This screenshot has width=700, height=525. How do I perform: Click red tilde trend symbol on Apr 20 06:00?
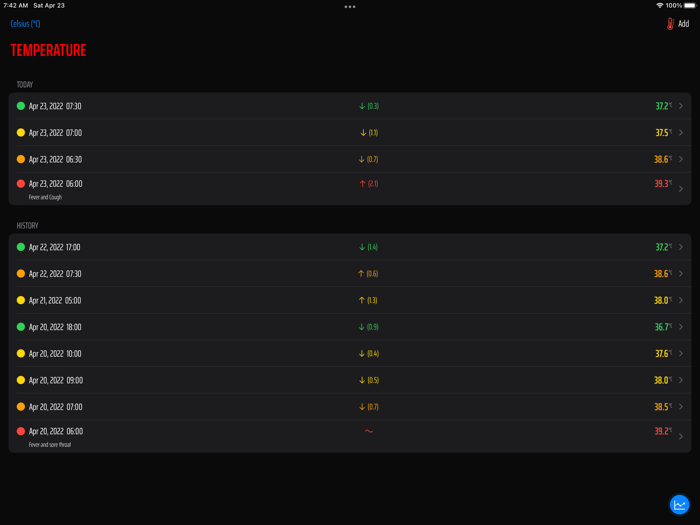369,431
